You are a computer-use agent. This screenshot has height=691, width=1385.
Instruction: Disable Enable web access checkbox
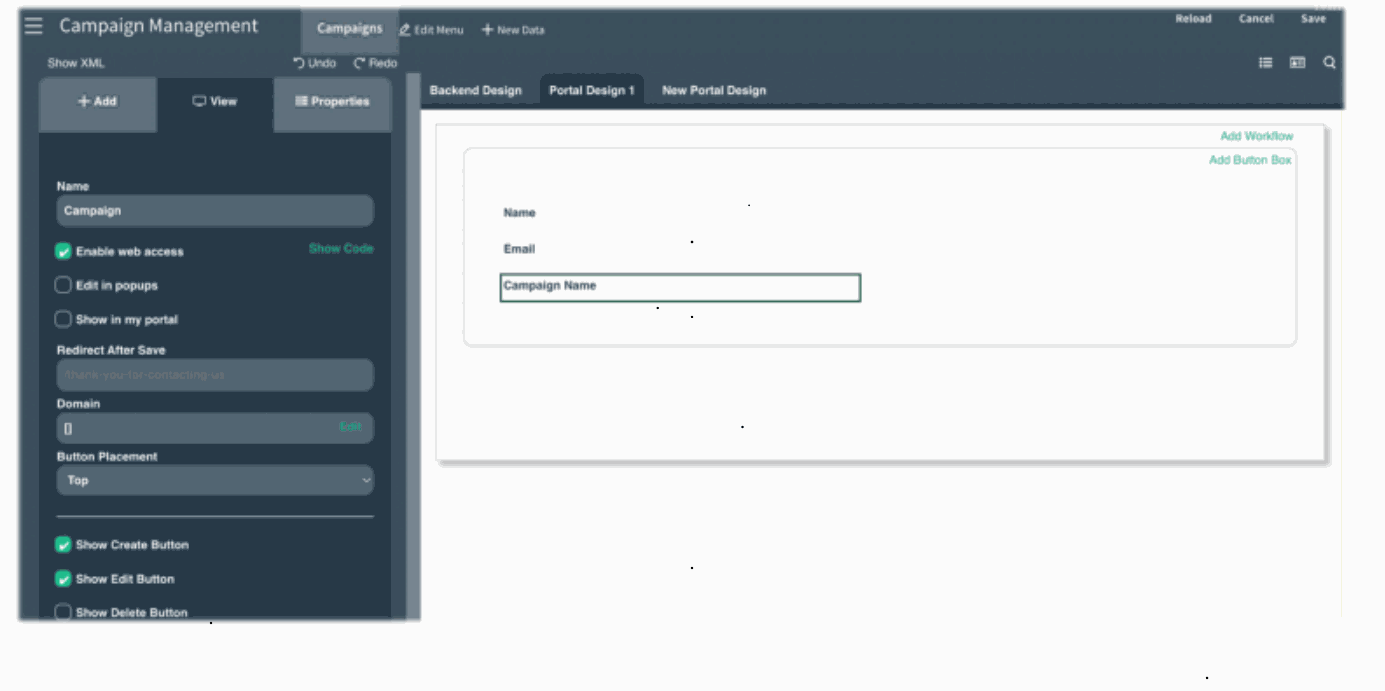tap(63, 252)
